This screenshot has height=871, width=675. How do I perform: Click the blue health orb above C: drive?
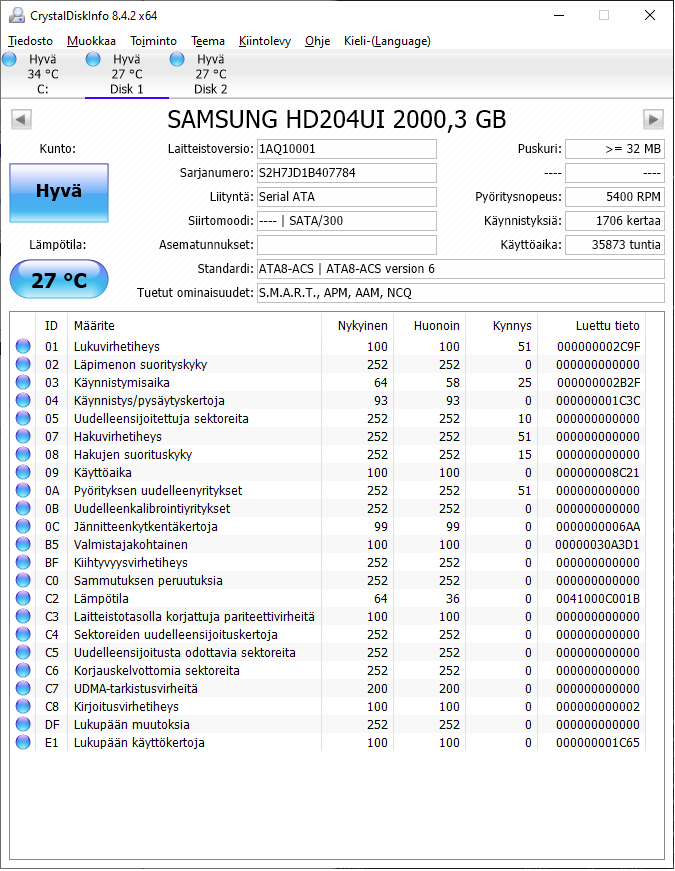point(9,59)
